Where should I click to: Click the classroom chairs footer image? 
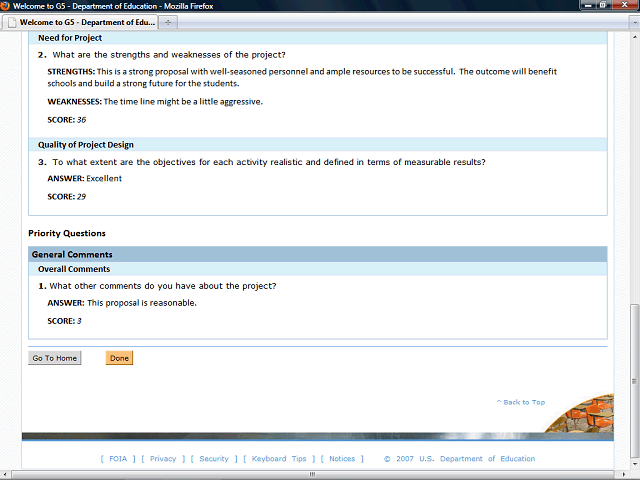[x=580, y=413]
